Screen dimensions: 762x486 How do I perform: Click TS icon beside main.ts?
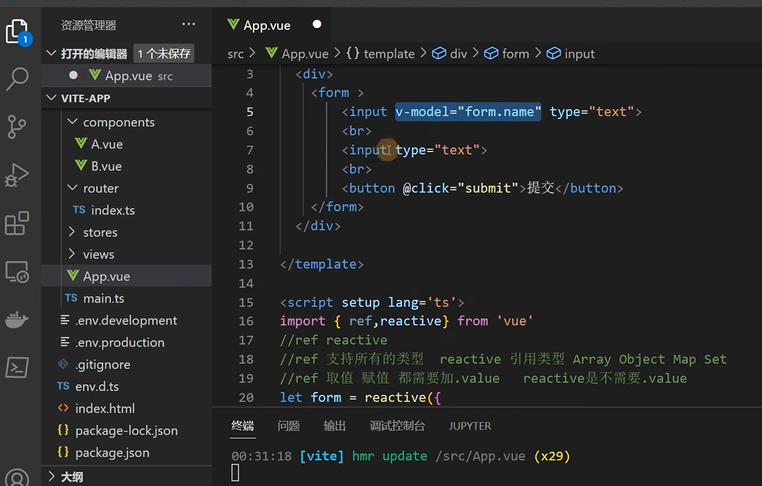(x=71, y=298)
